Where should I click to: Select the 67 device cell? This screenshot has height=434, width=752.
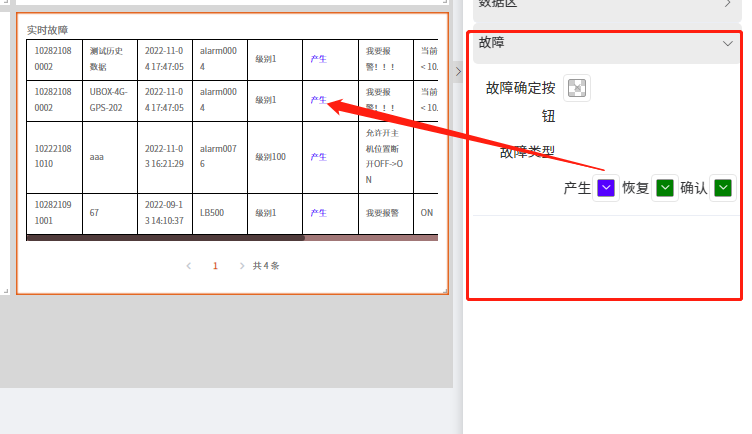point(110,213)
